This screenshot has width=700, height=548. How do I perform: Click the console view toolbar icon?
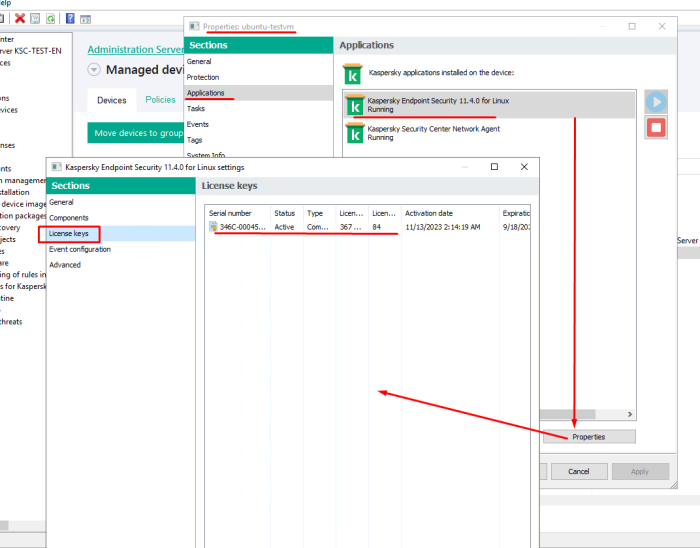[x=85, y=19]
